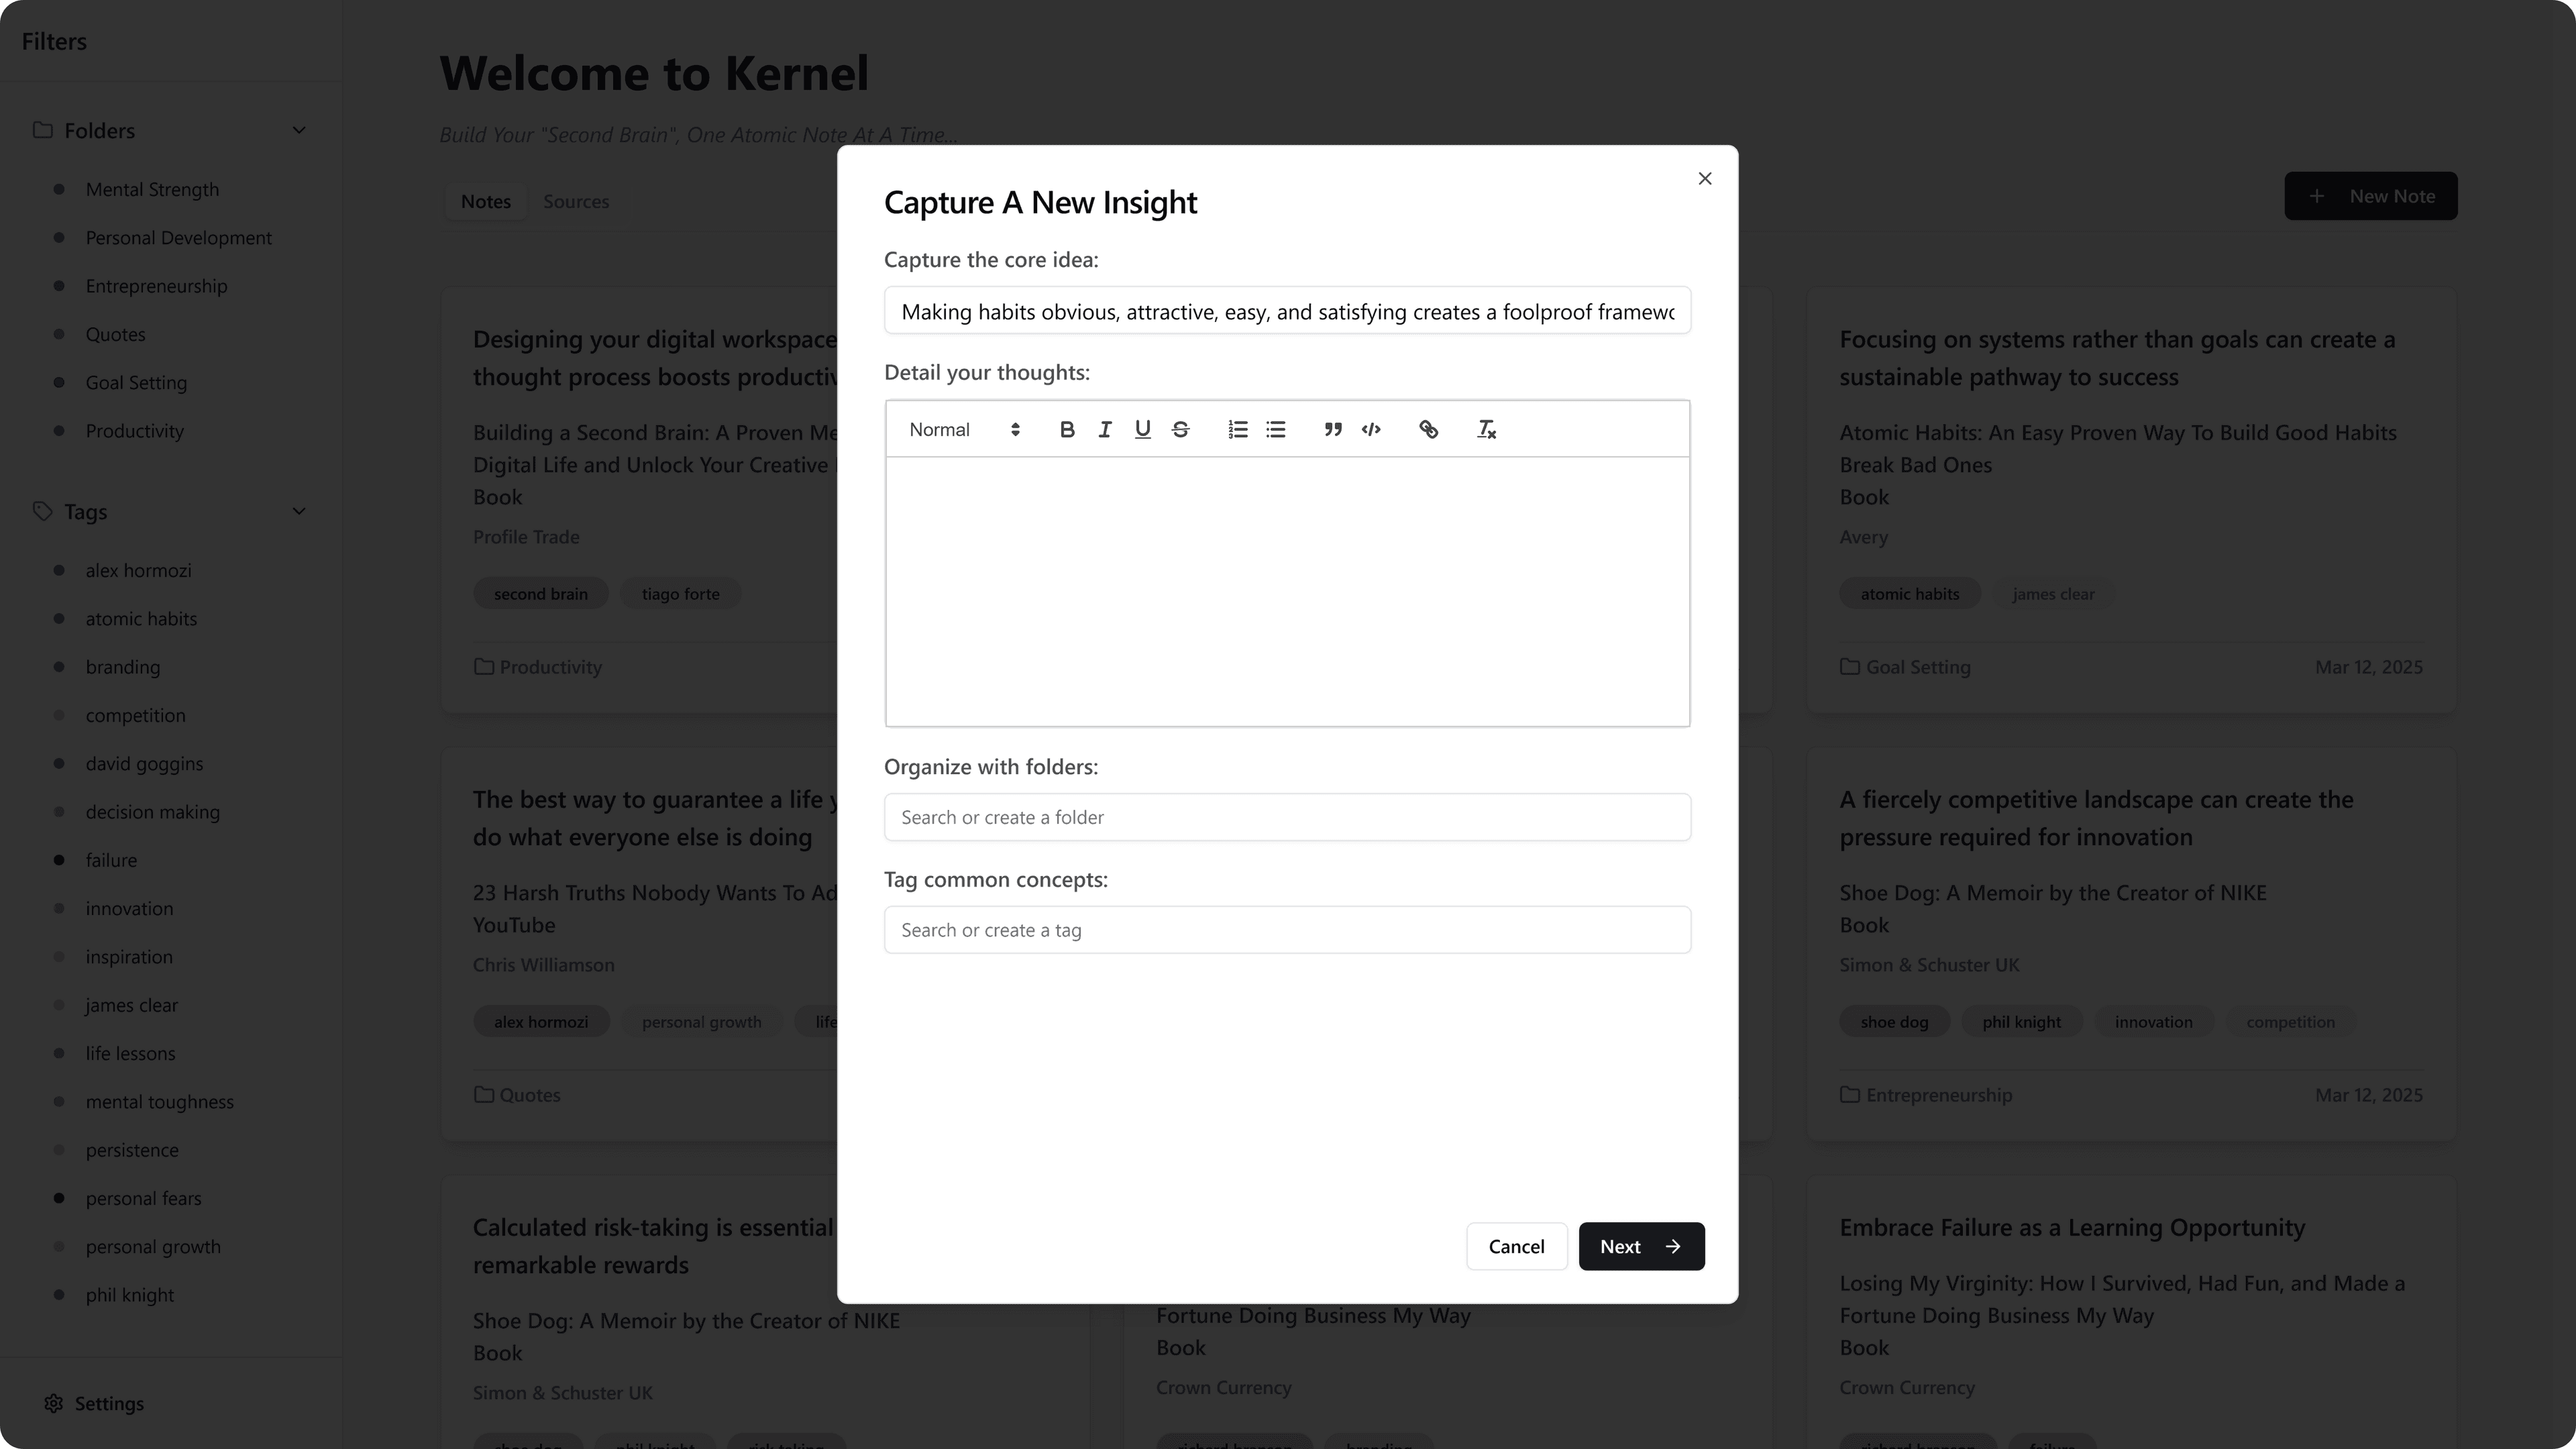Insert a code block in the editor
The width and height of the screenshot is (2576, 1449).
1371,429
